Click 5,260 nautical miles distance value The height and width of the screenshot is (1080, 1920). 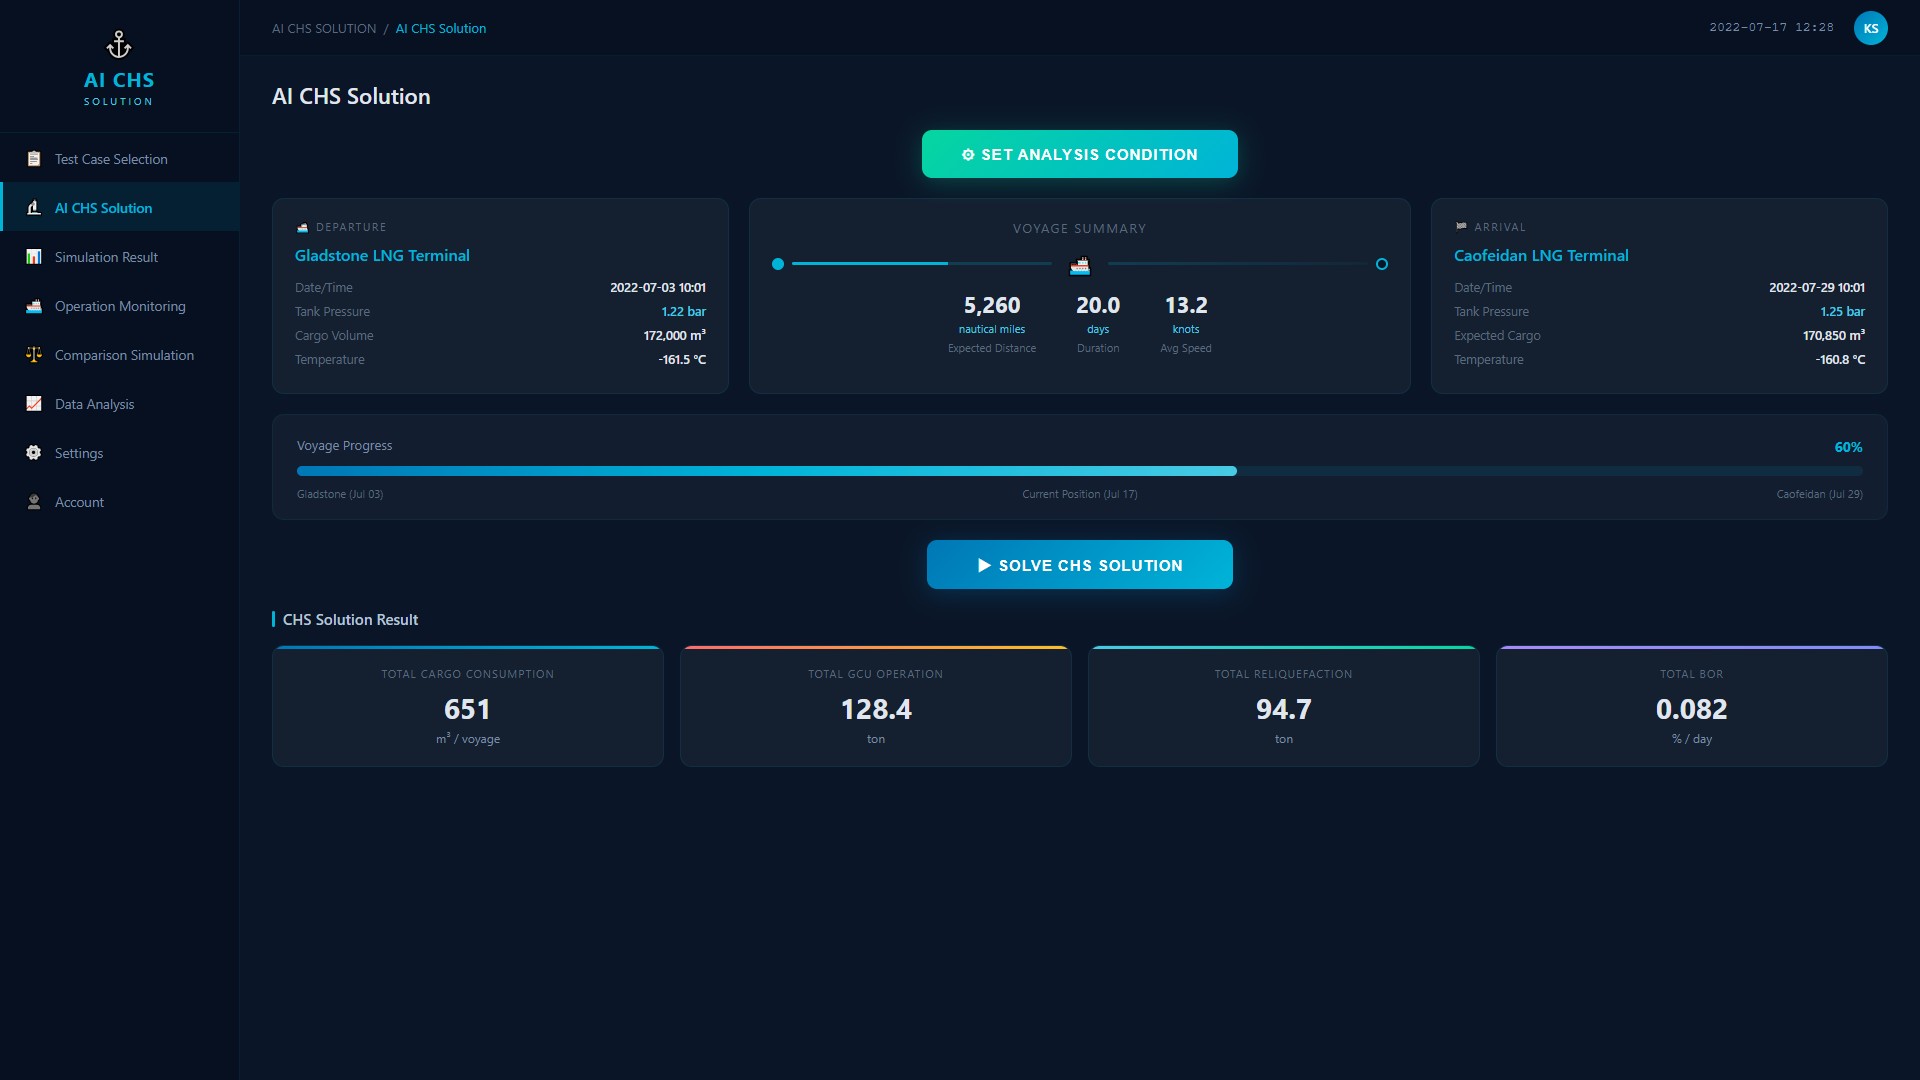992,306
